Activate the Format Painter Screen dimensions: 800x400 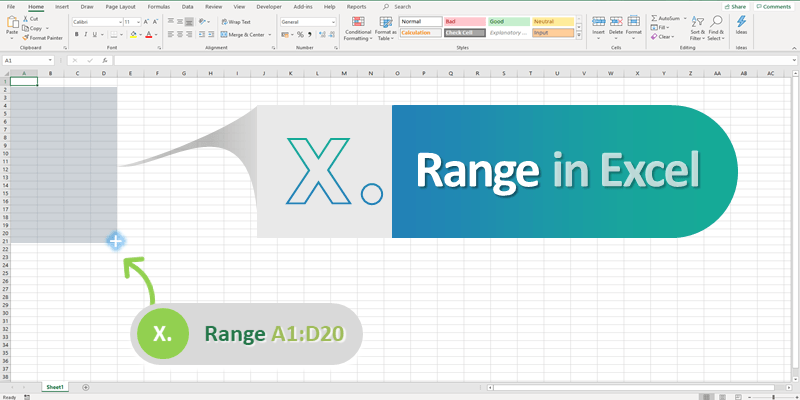(x=42, y=38)
